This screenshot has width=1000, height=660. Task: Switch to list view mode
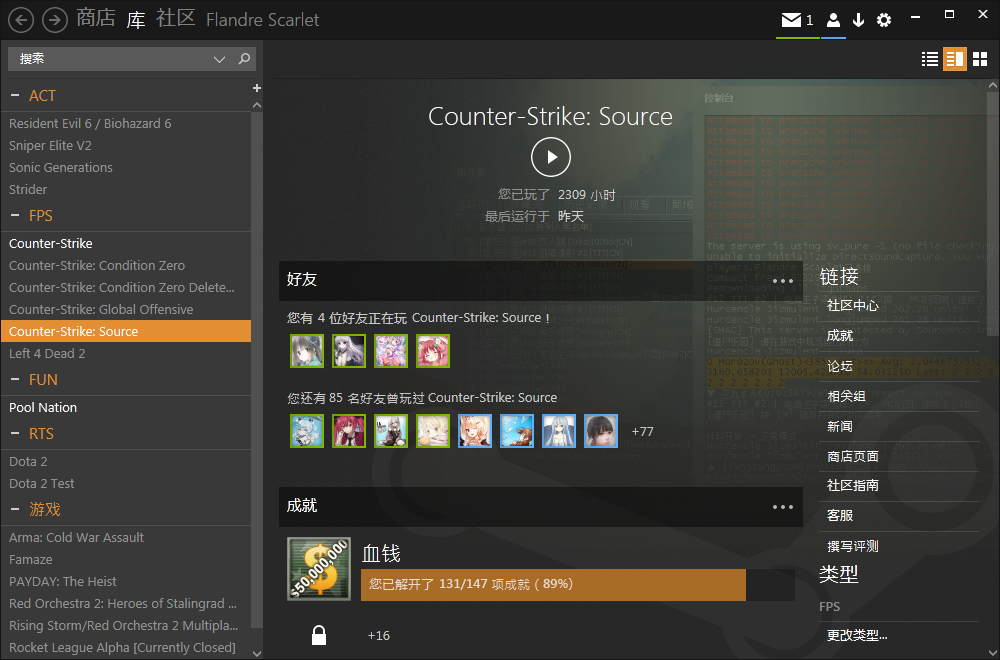930,59
